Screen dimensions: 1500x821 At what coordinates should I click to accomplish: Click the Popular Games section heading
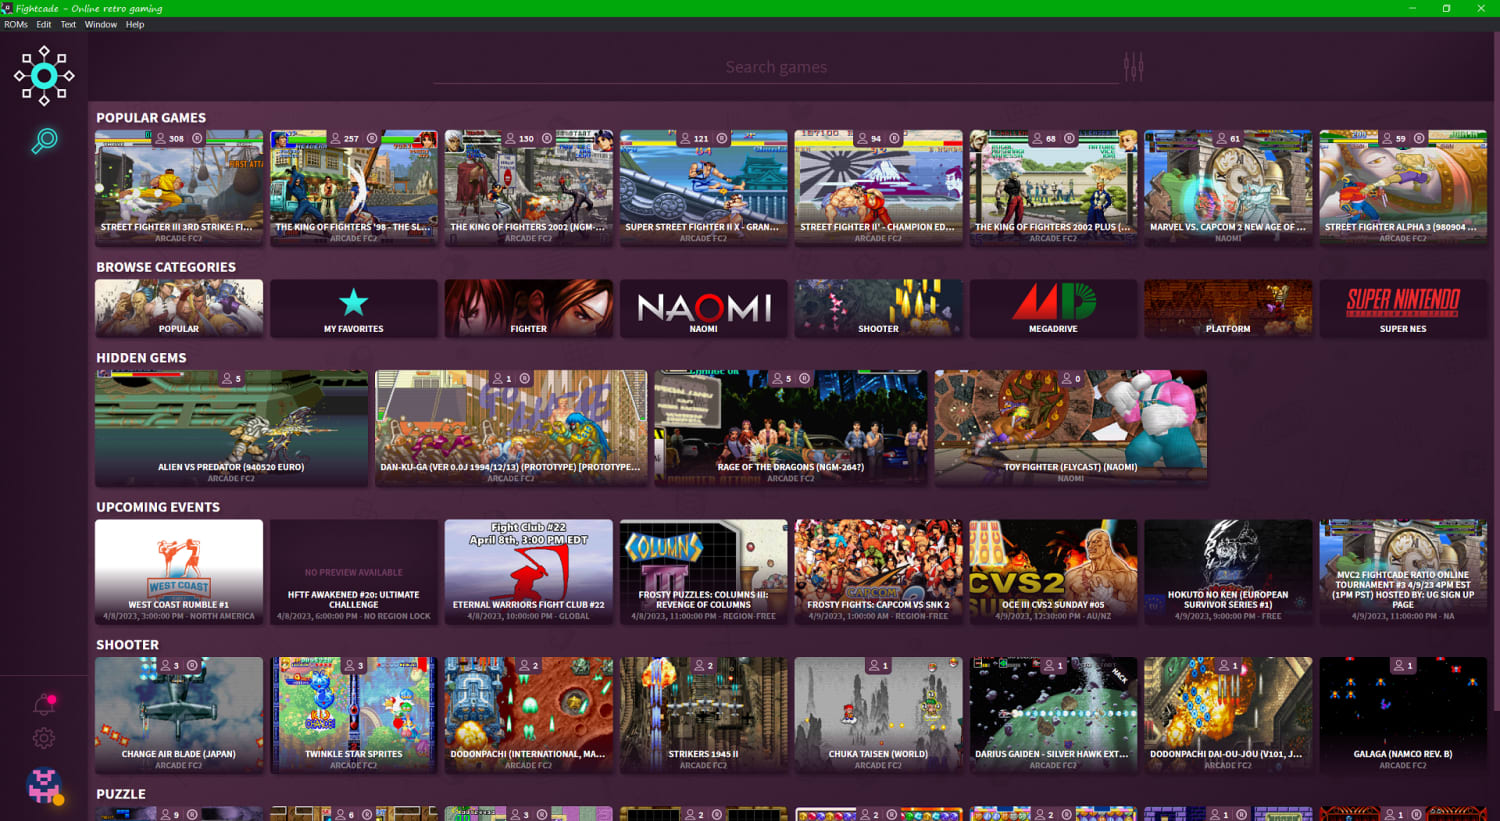tap(151, 118)
